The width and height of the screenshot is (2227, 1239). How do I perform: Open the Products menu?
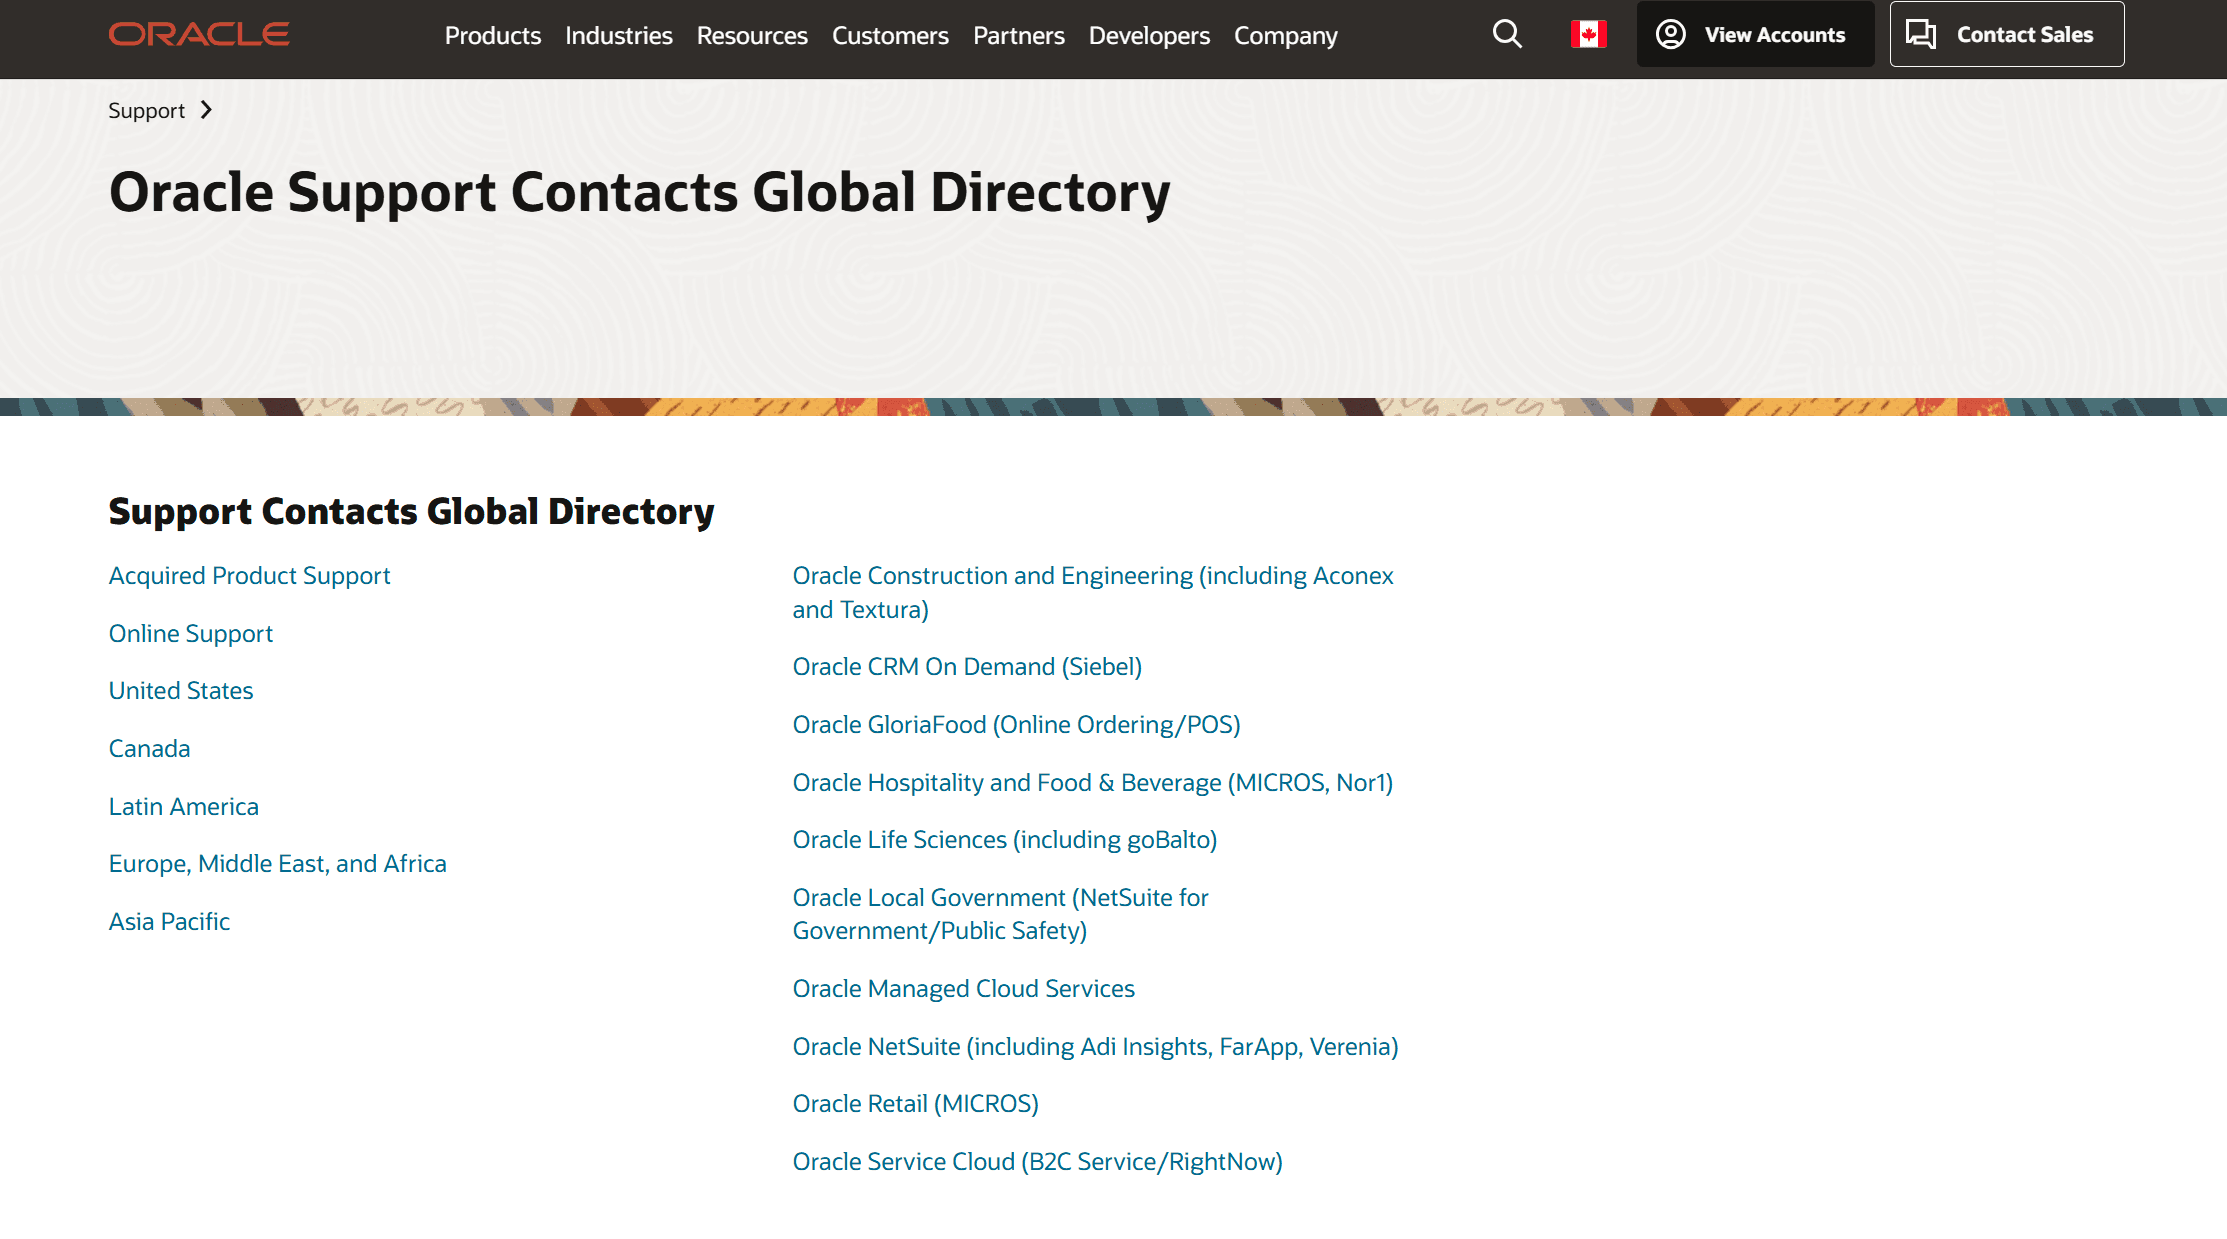[493, 35]
